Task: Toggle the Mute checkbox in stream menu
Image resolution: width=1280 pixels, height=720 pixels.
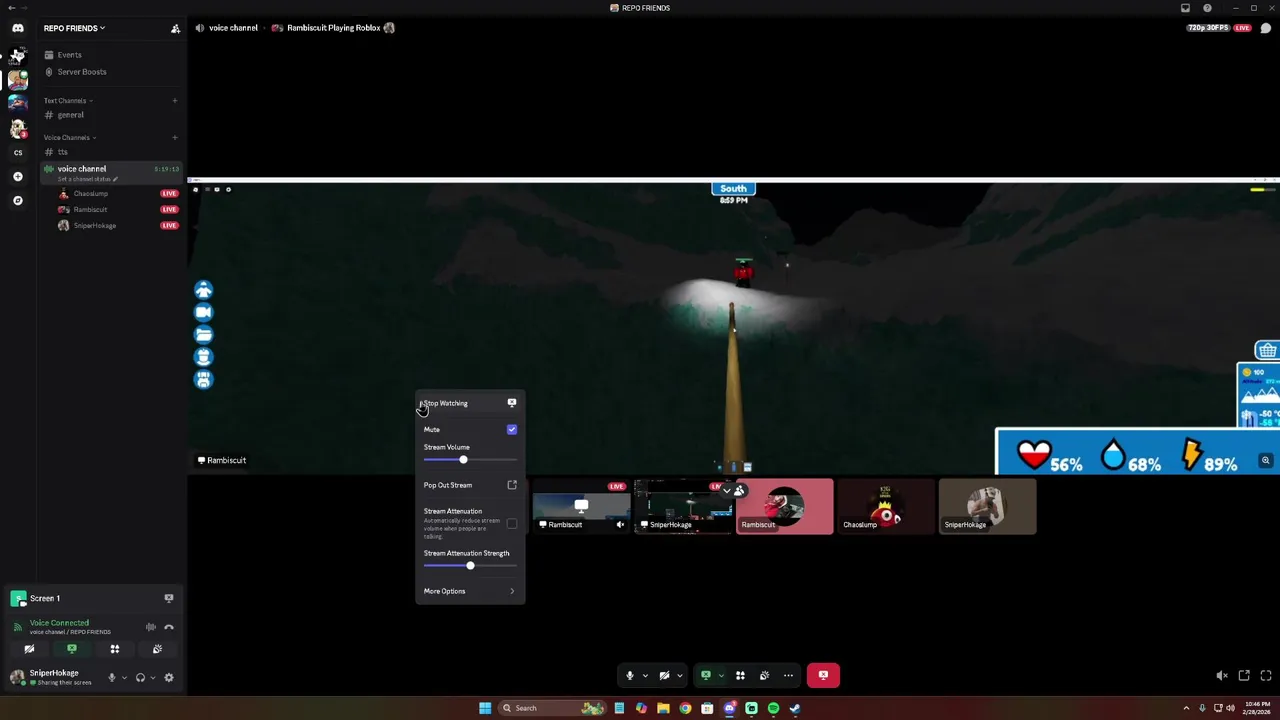Action: 512,429
